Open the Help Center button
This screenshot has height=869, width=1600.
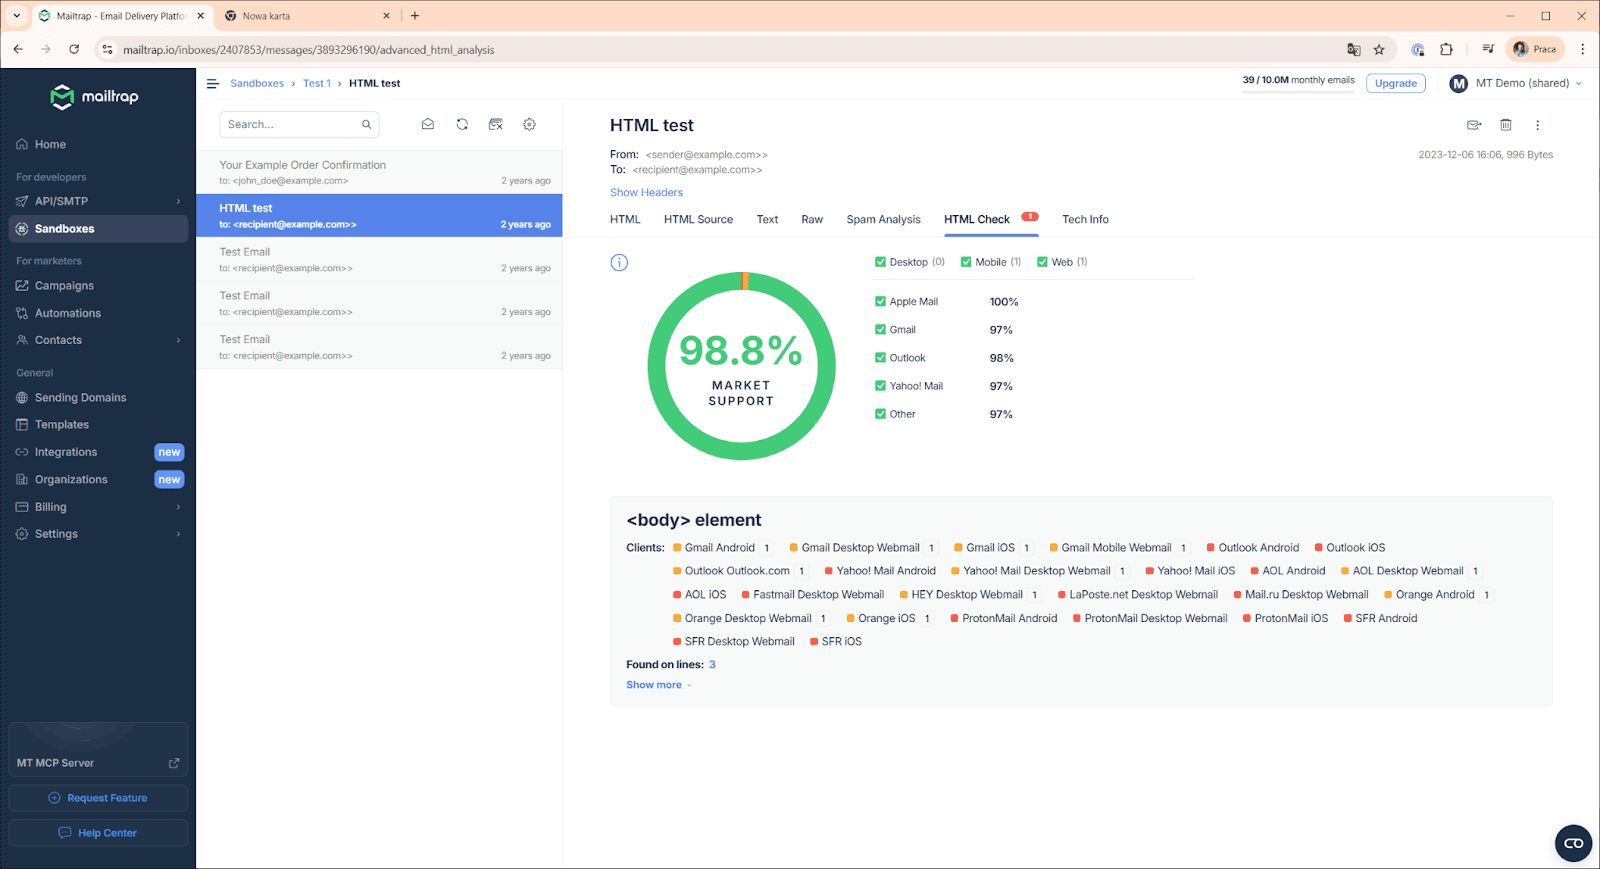98,833
